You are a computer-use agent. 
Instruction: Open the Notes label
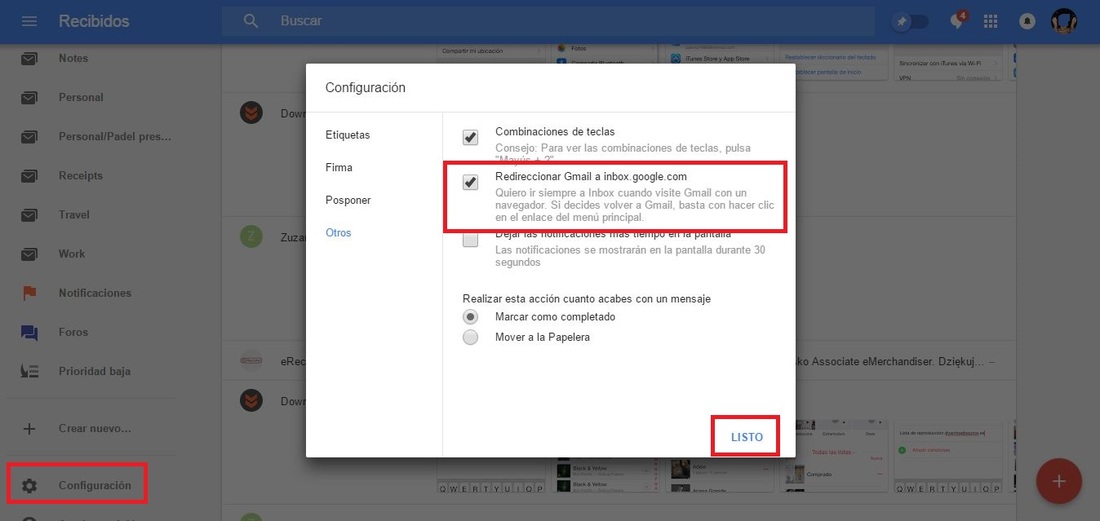(74, 58)
